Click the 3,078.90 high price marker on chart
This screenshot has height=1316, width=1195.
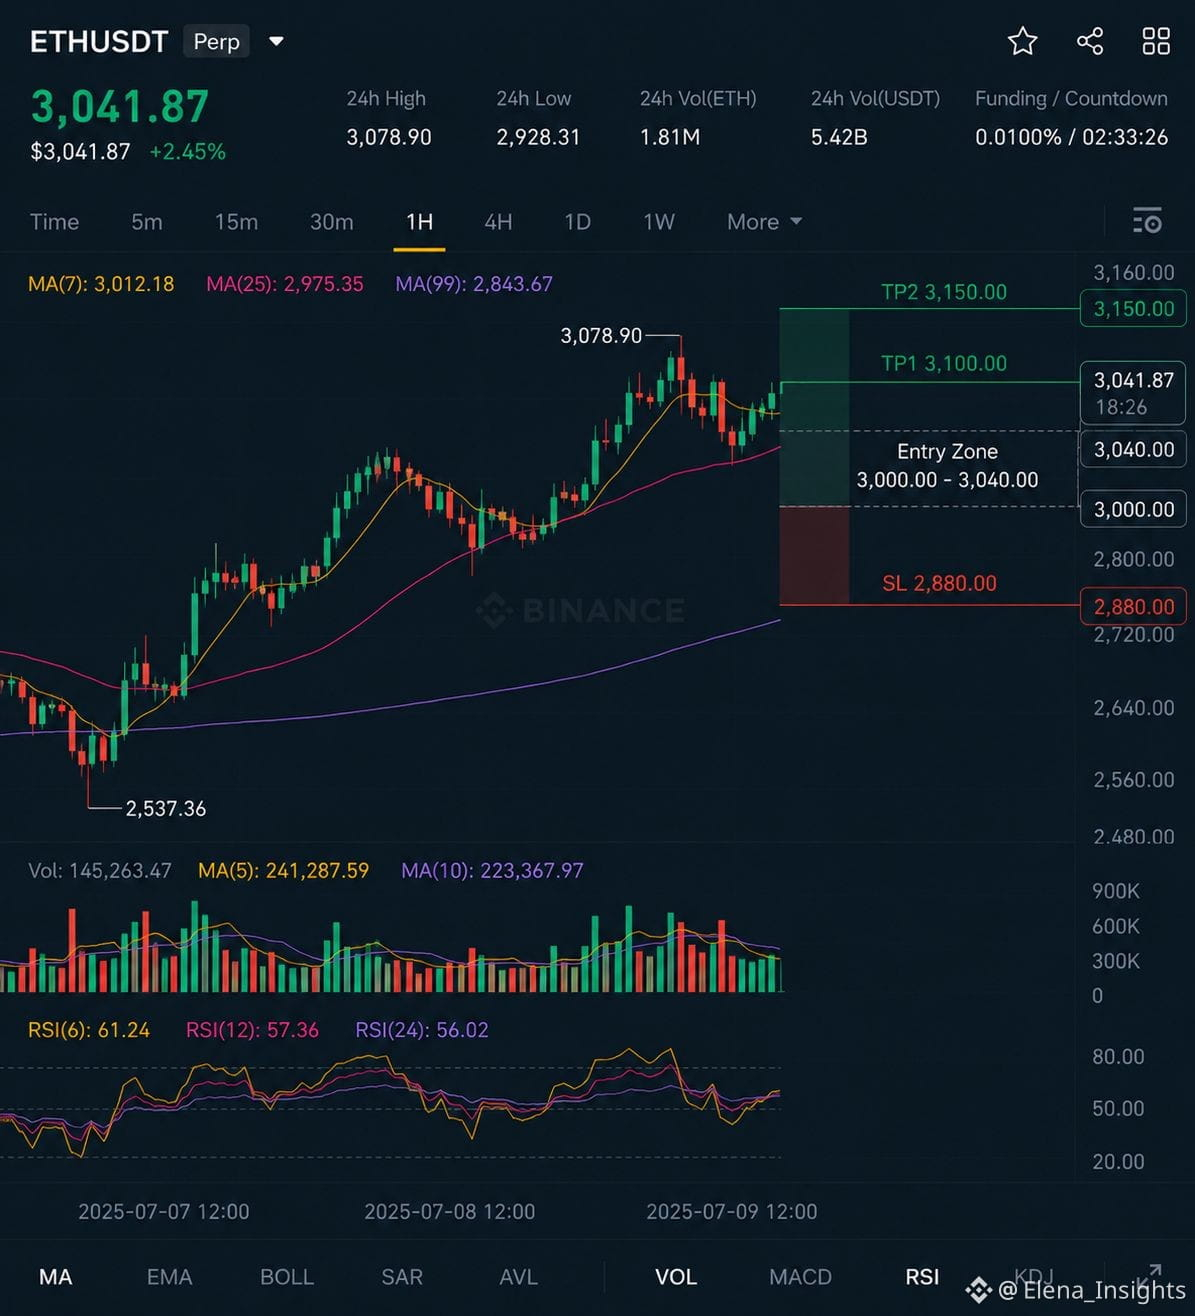[x=601, y=336]
